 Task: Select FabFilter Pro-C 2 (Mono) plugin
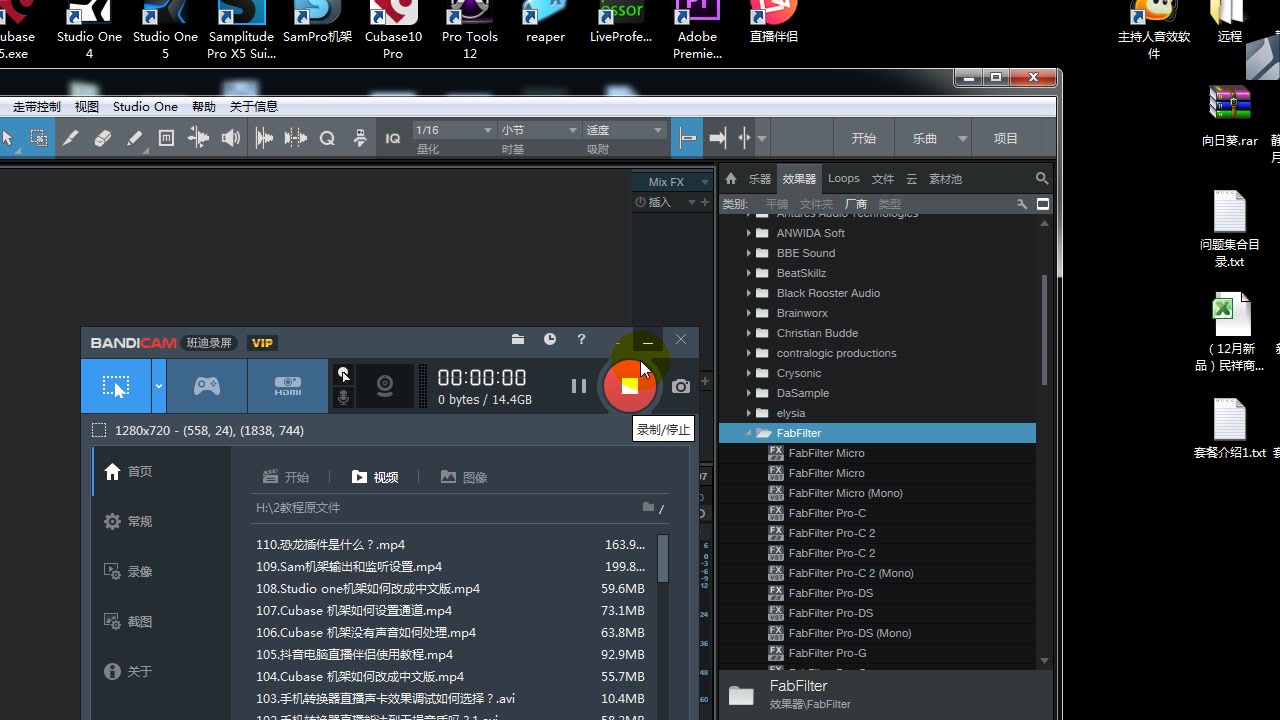click(x=851, y=573)
